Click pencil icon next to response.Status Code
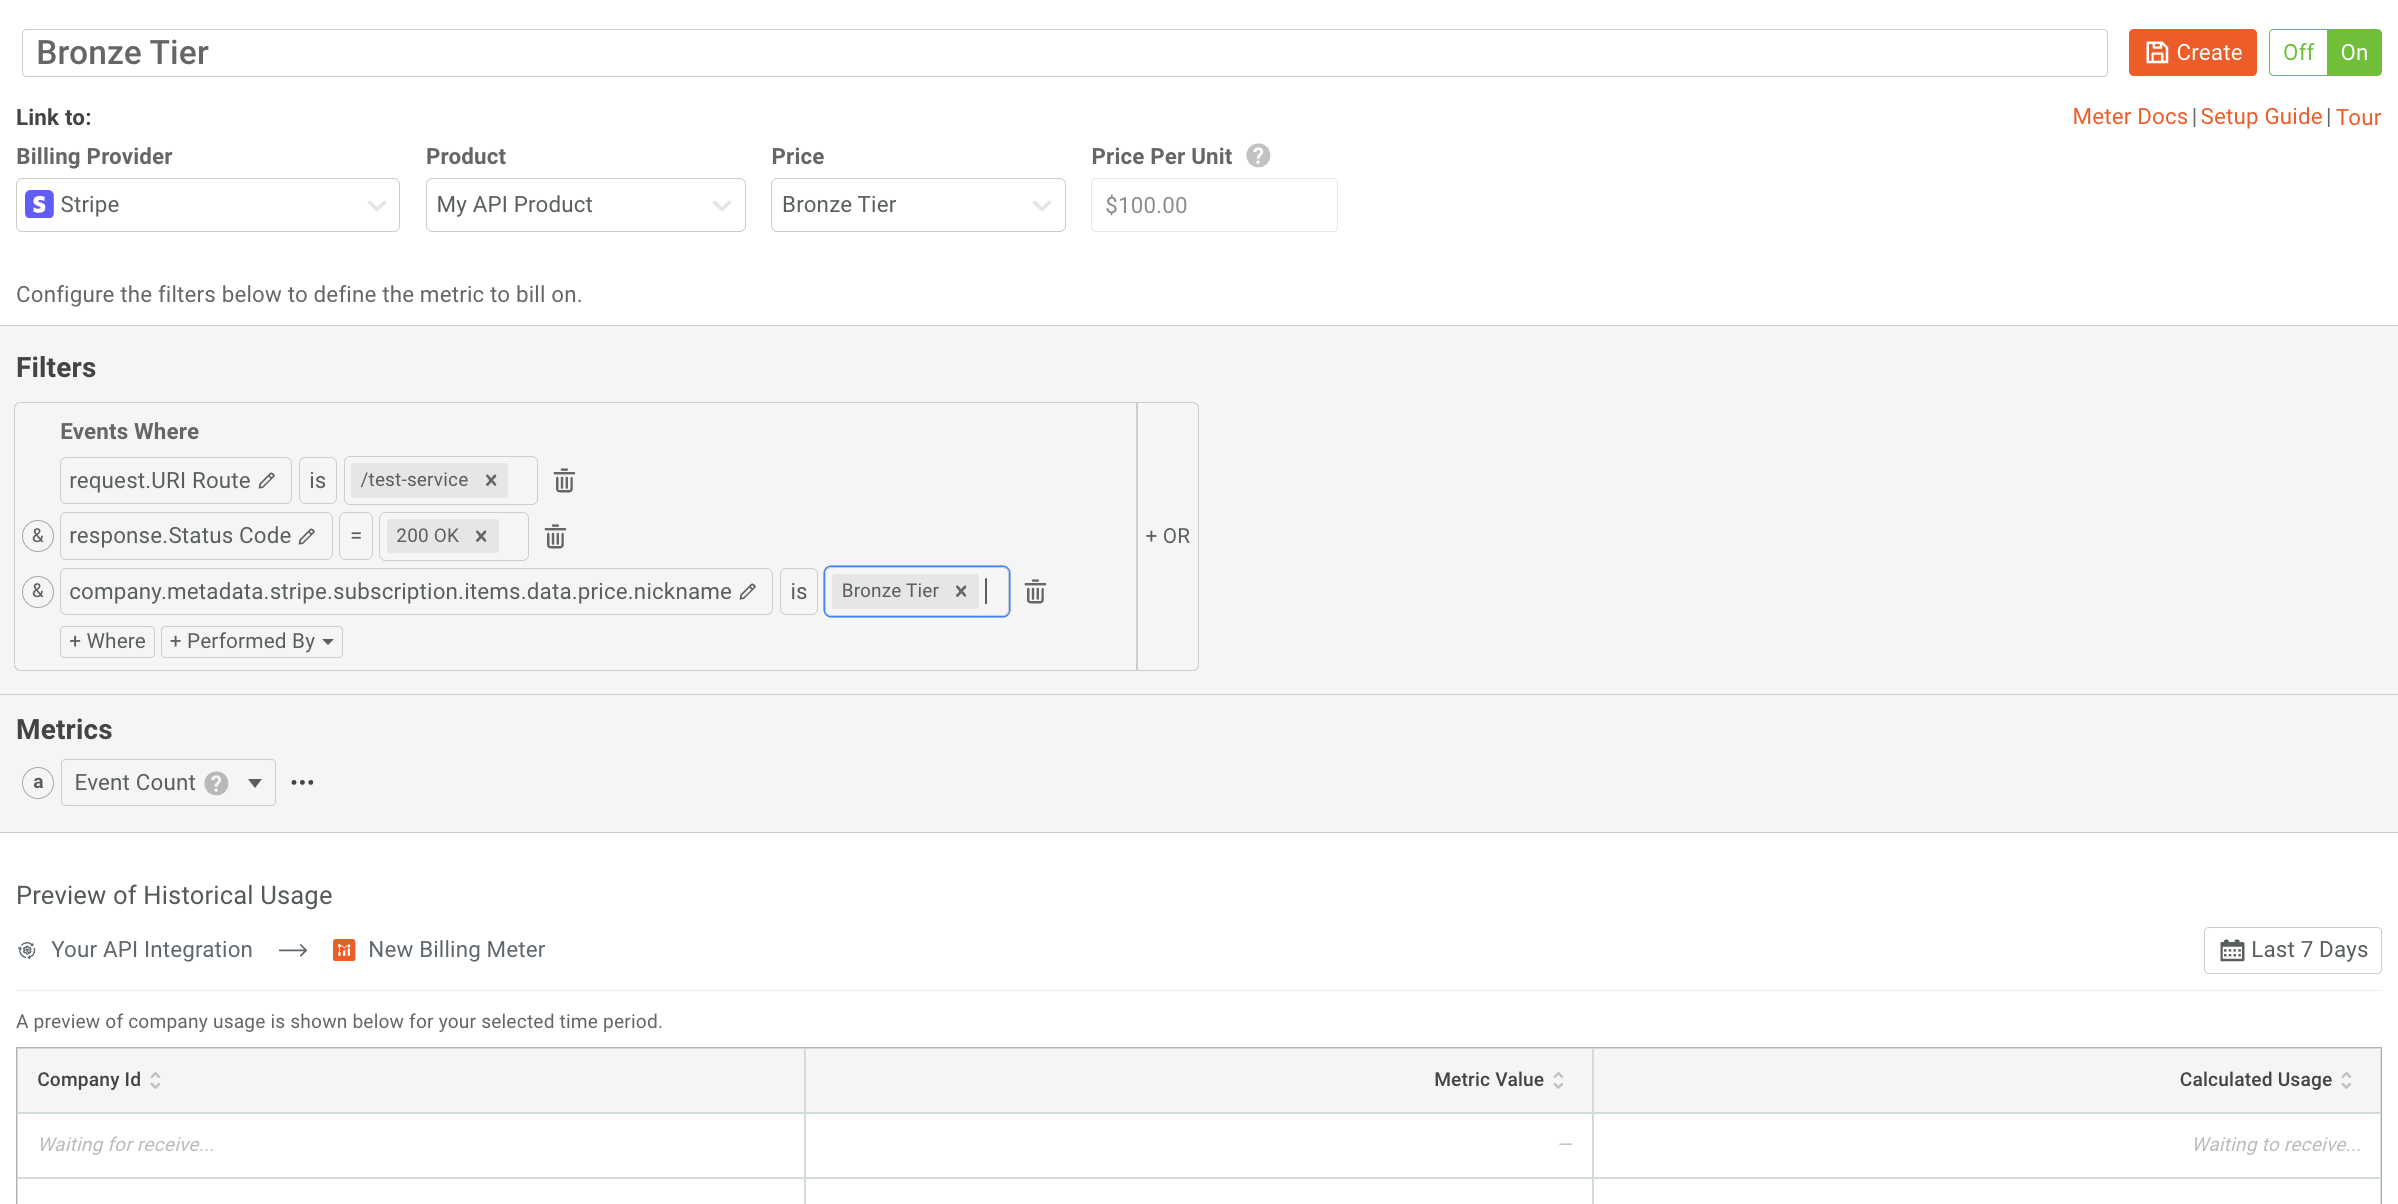The image size is (2398, 1204). (307, 537)
